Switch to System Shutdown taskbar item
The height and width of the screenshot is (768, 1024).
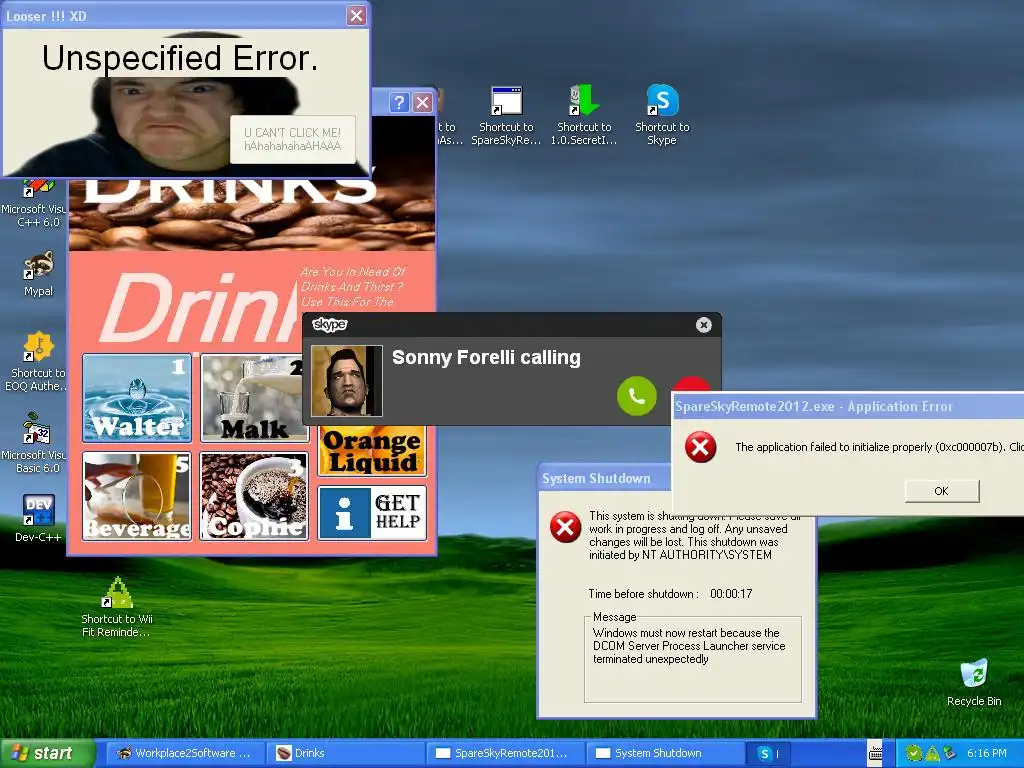tap(665, 753)
